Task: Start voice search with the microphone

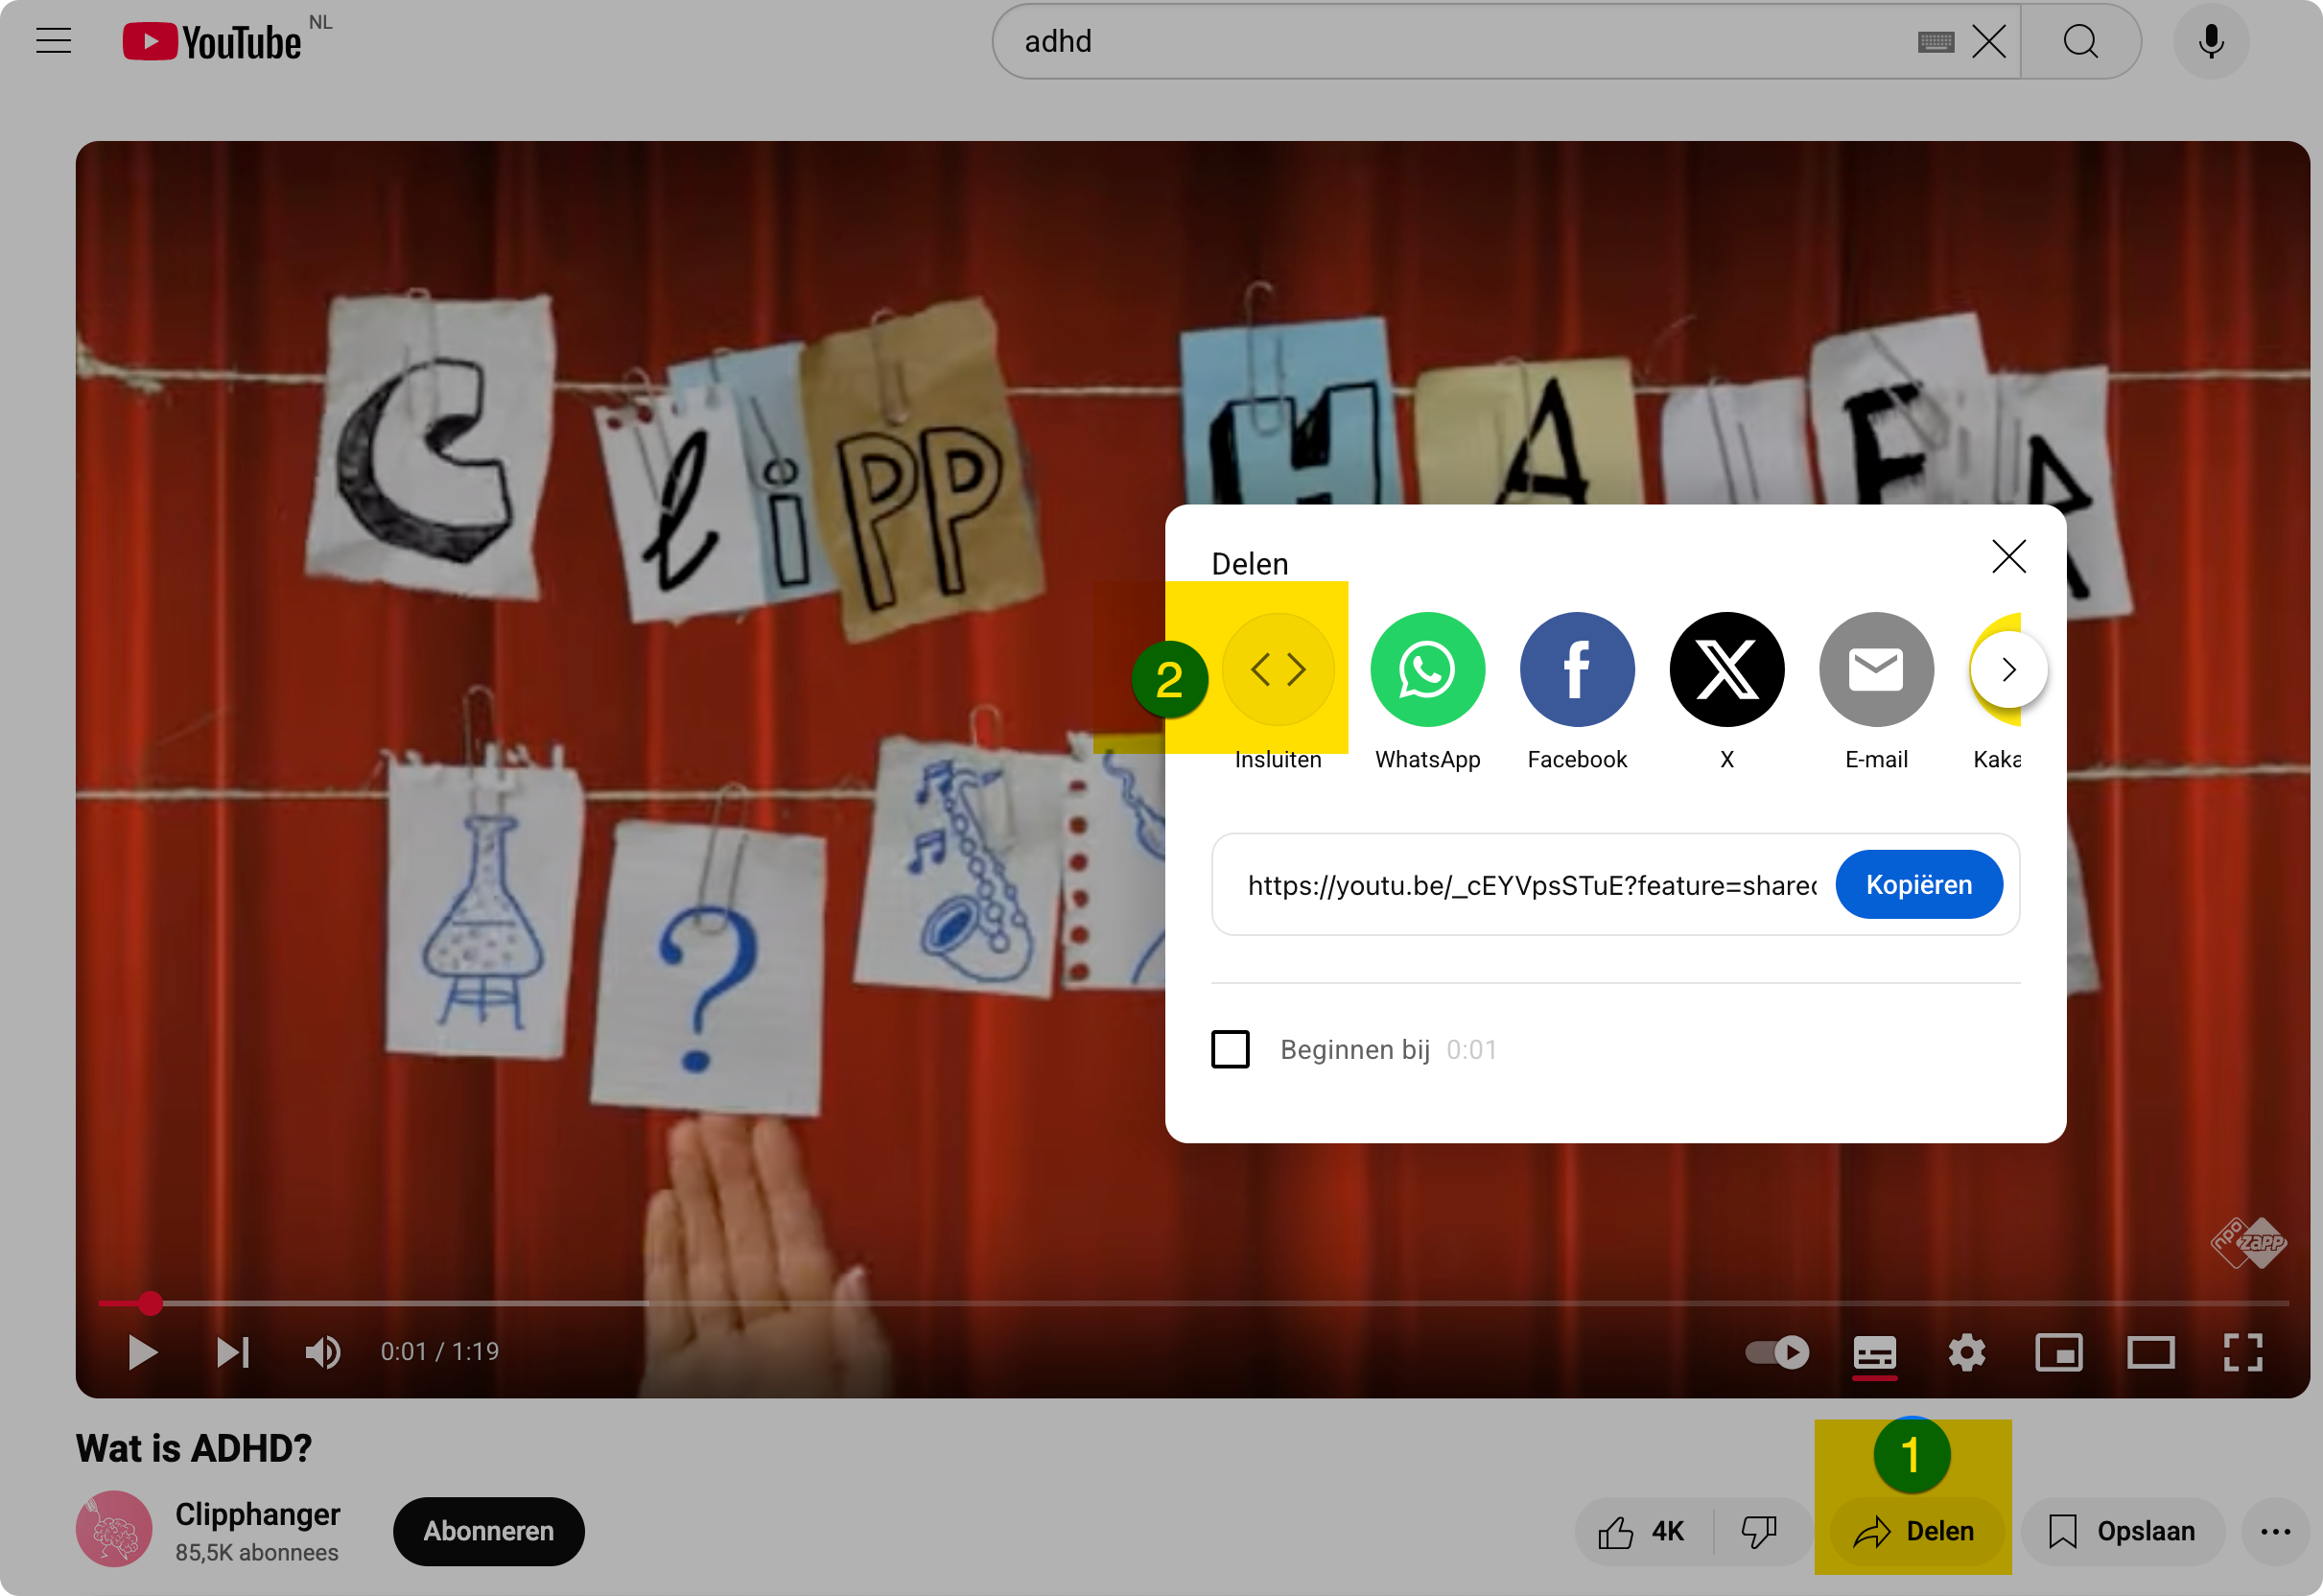Action: [2211, 42]
